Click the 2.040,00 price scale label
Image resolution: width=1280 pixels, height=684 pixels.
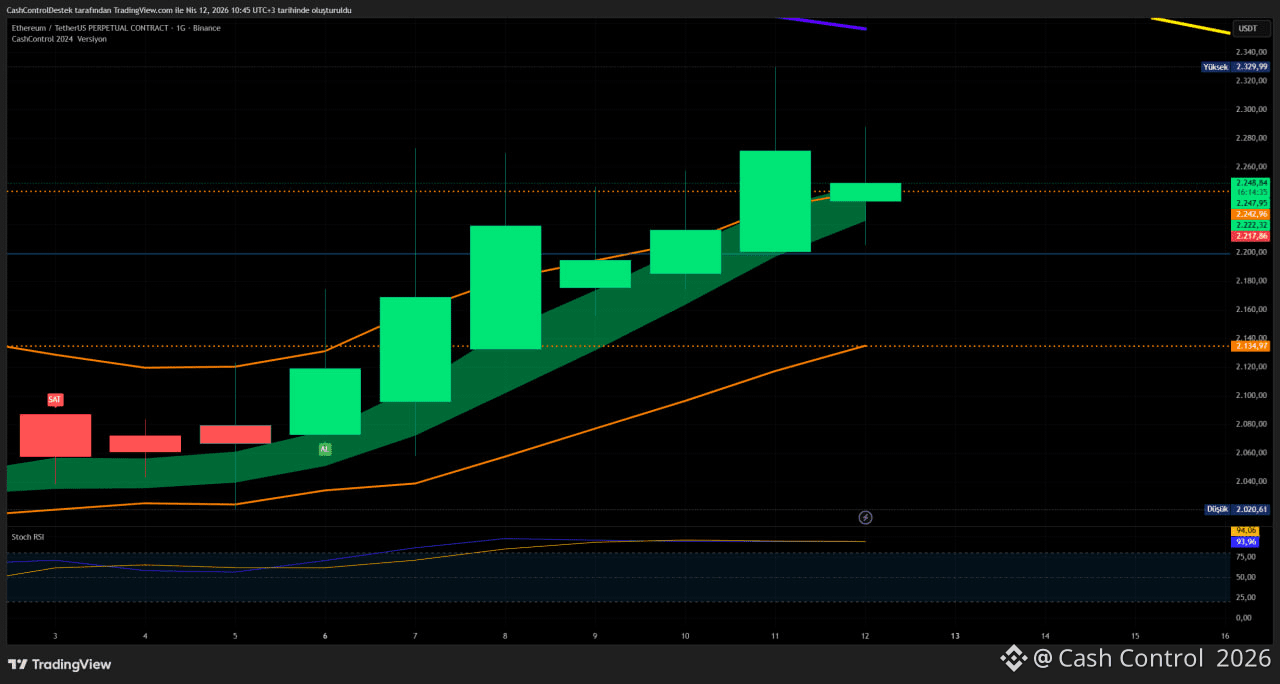[x=1251, y=481]
